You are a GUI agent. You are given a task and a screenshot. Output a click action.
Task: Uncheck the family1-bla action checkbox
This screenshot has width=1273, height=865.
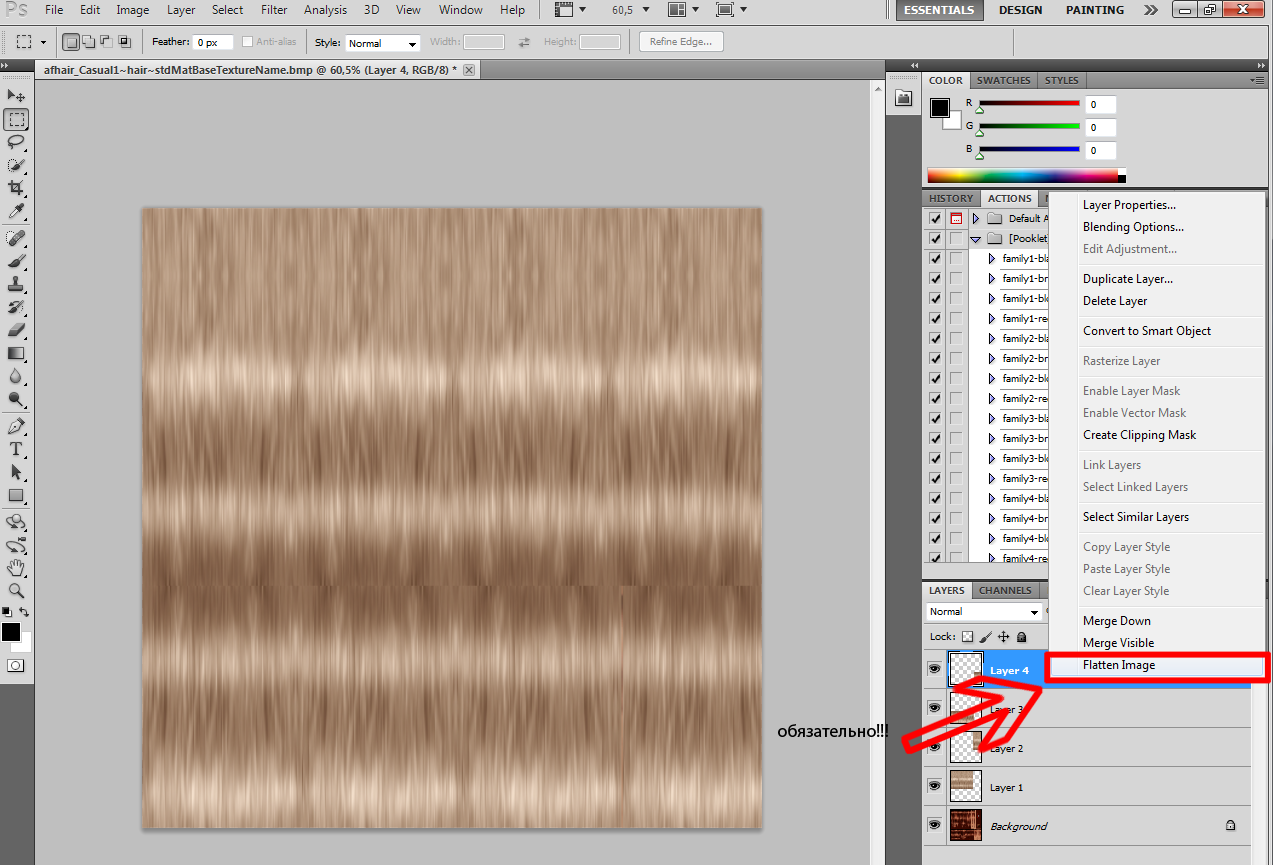tap(935, 258)
